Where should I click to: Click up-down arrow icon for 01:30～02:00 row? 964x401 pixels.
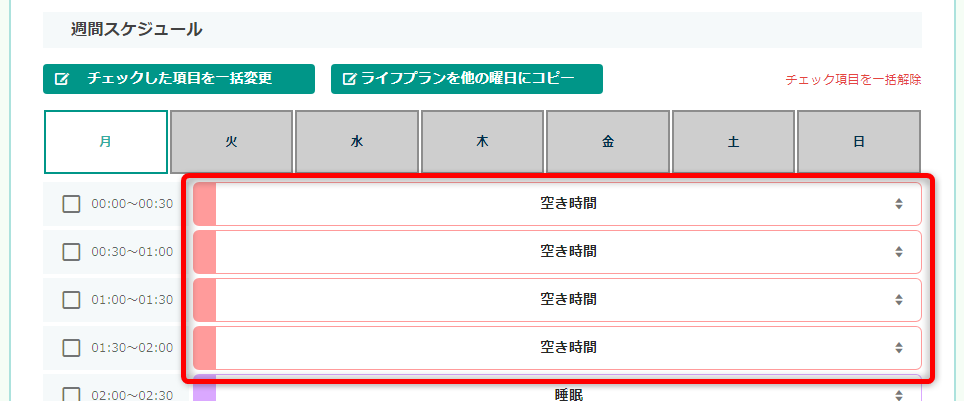tap(899, 347)
